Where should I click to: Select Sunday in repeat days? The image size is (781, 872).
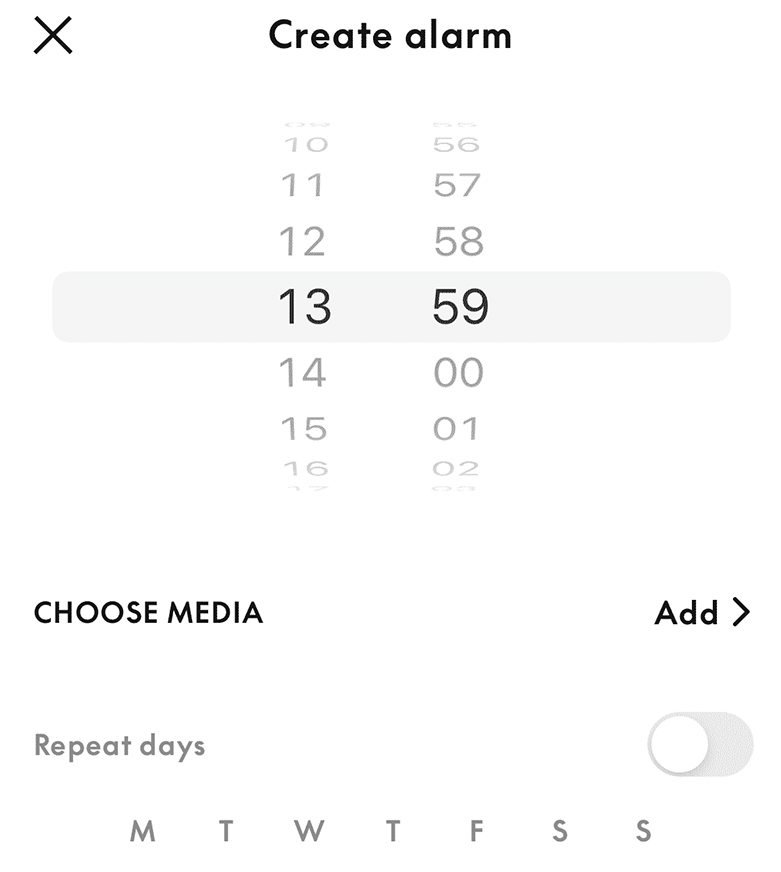coord(644,831)
